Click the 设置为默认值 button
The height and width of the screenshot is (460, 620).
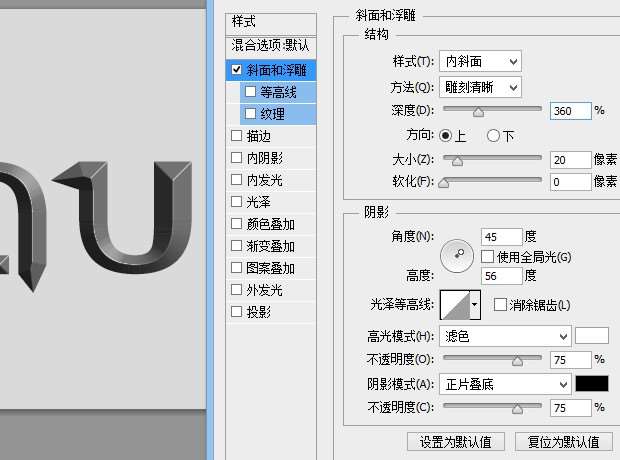pyautogui.click(x=455, y=442)
